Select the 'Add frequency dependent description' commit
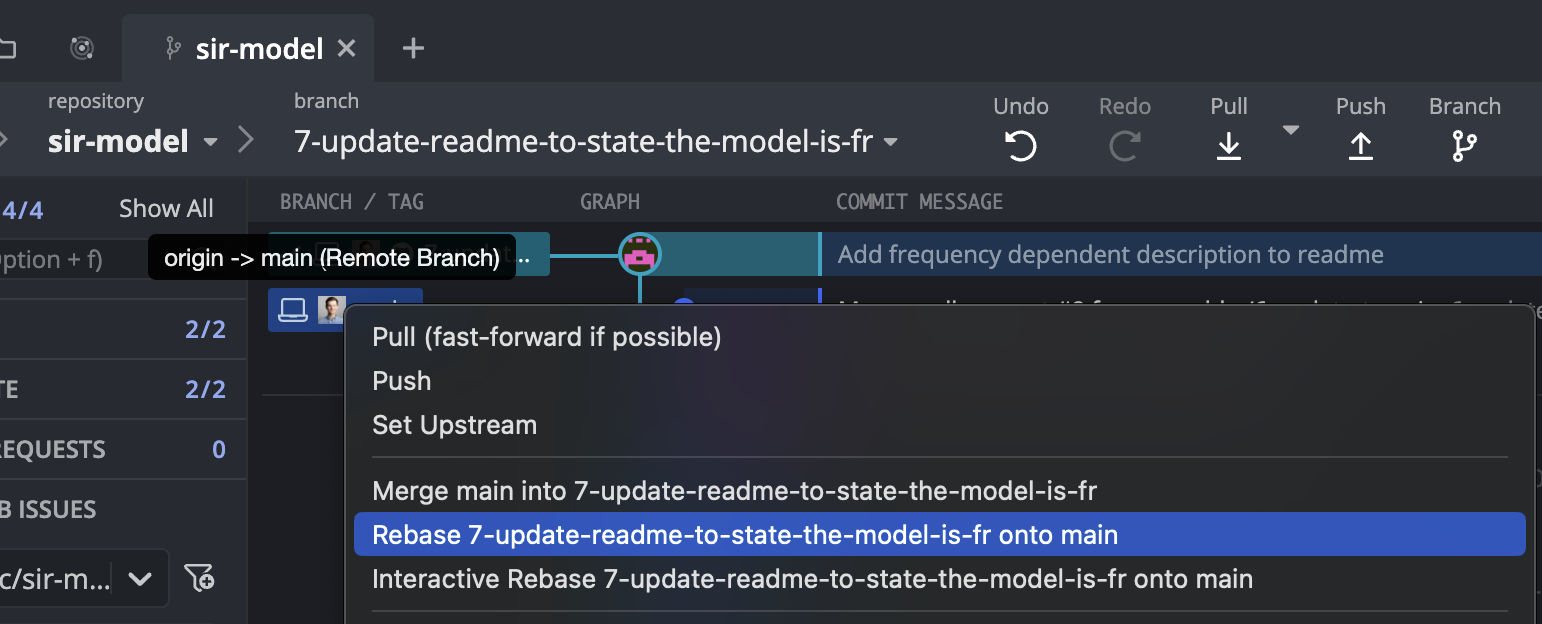This screenshot has height=624, width=1542. (x=1110, y=255)
